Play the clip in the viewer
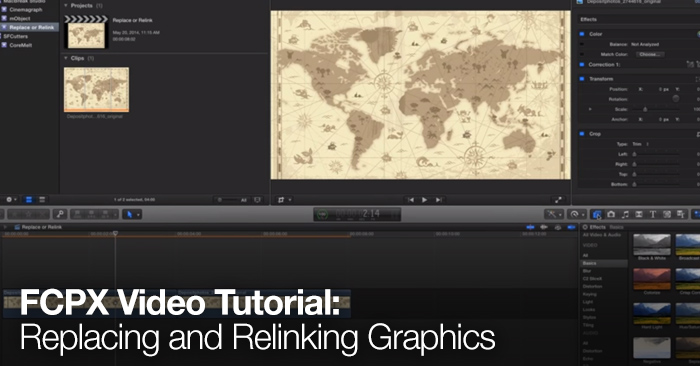The width and height of the screenshot is (700, 366). click(425, 200)
